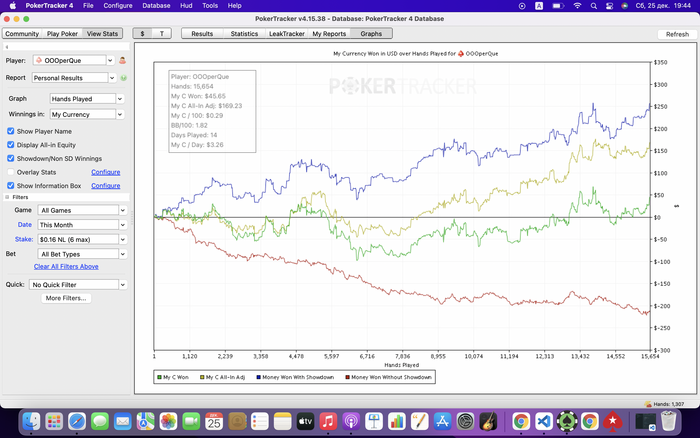Open Visual Studio Code from the dock
The image size is (700, 438).
(x=544, y=421)
